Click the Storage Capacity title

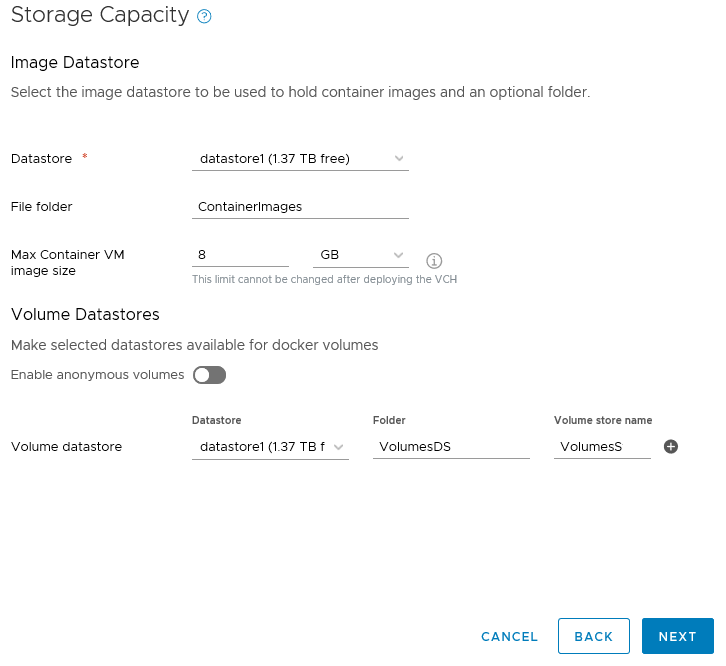pyautogui.click(x=100, y=15)
